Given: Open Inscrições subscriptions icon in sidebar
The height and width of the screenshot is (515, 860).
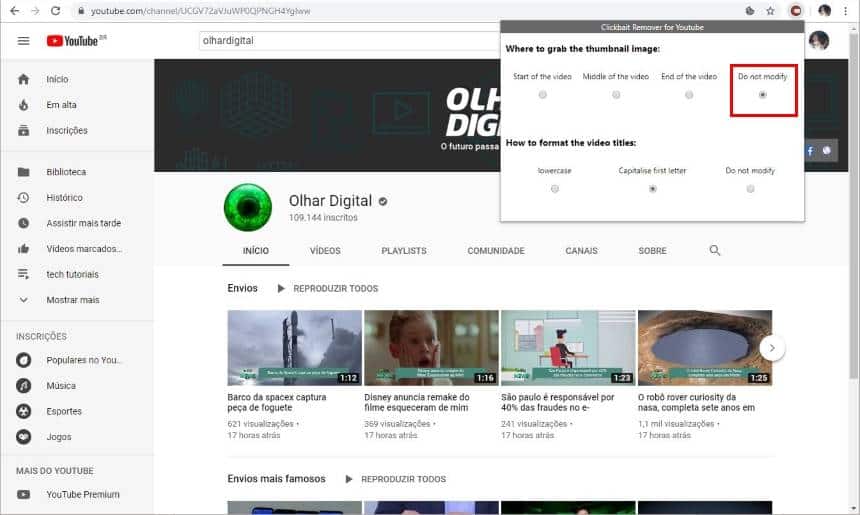Looking at the screenshot, I should pyautogui.click(x=24, y=131).
